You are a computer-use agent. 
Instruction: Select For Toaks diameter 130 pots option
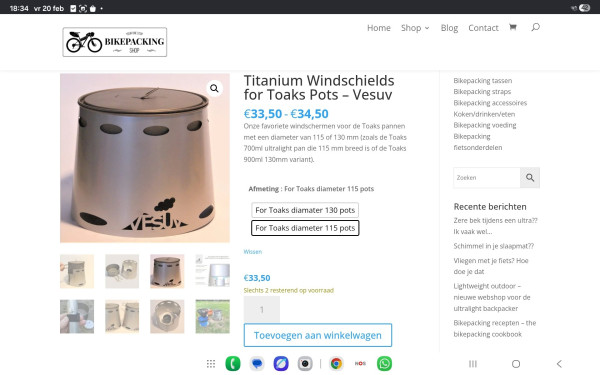tap(305, 210)
